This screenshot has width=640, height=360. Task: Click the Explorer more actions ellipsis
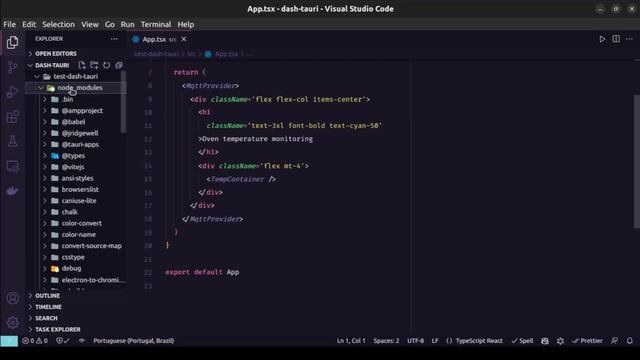[x=114, y=39]
